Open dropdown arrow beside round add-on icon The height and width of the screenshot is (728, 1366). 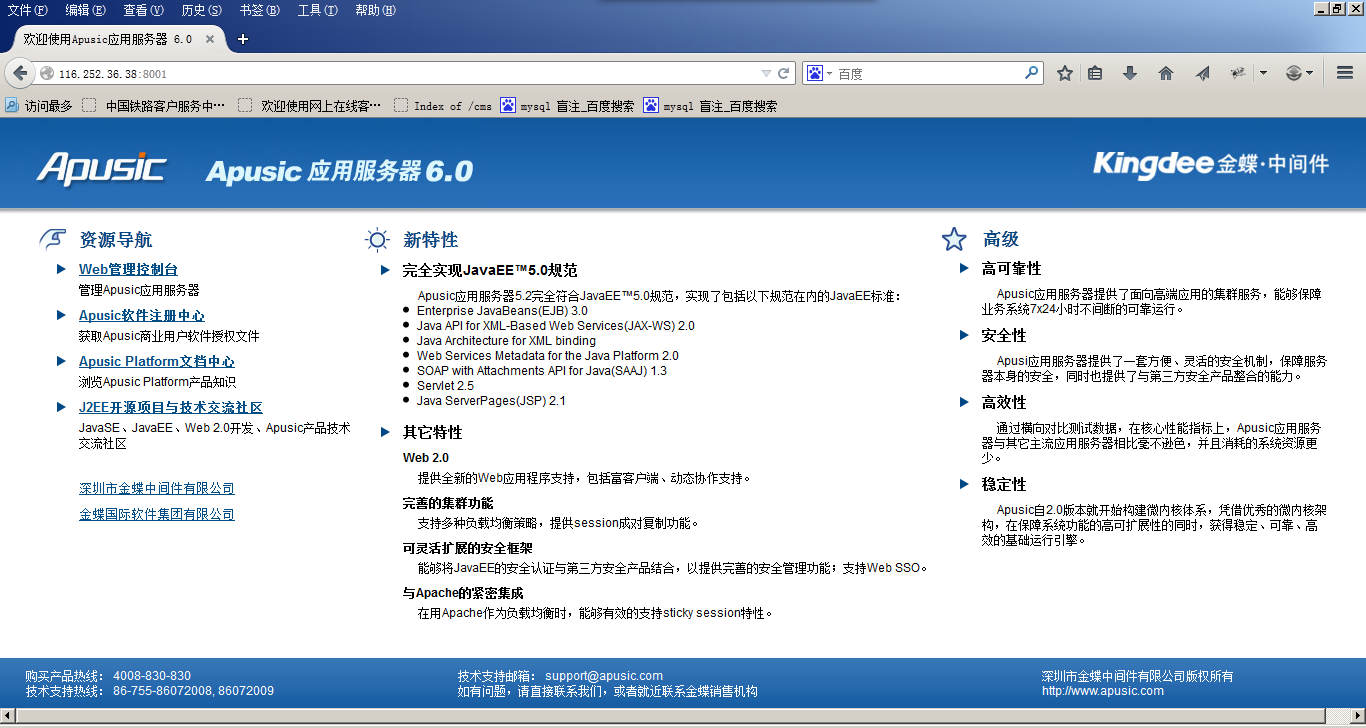click(x=1309, y=73)
